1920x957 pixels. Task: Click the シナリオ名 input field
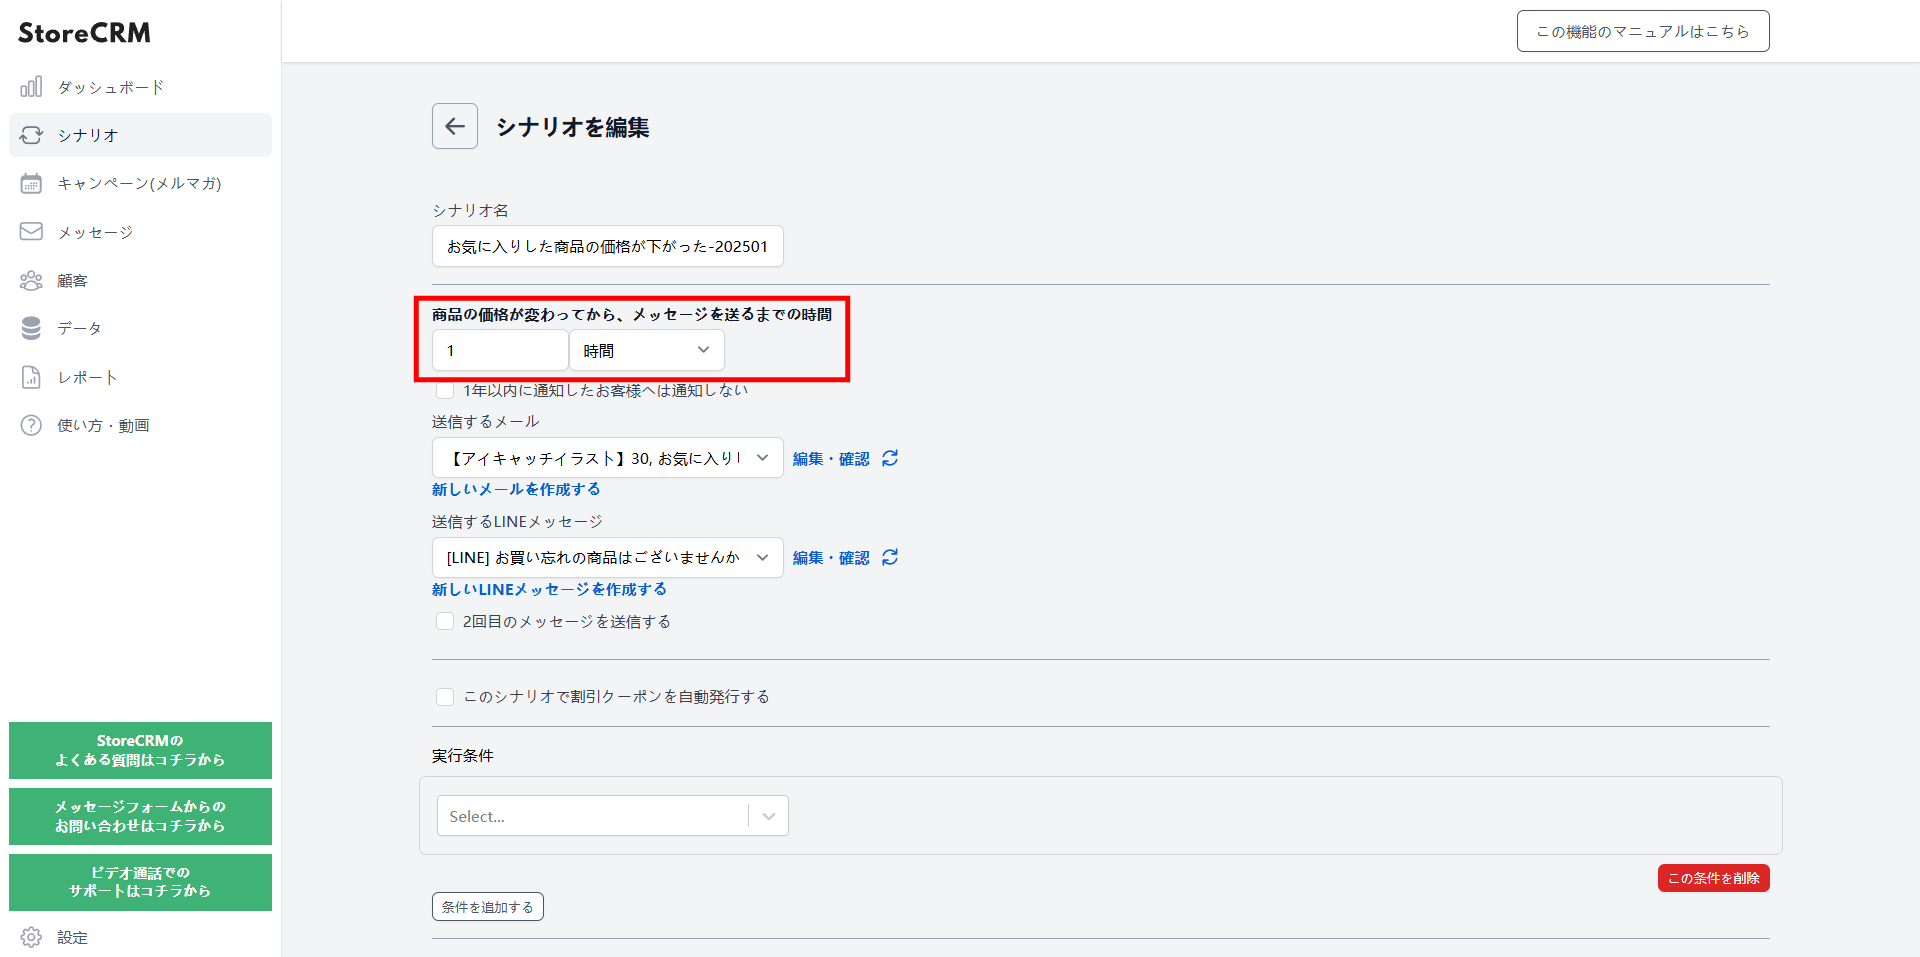tap(608, 246)
